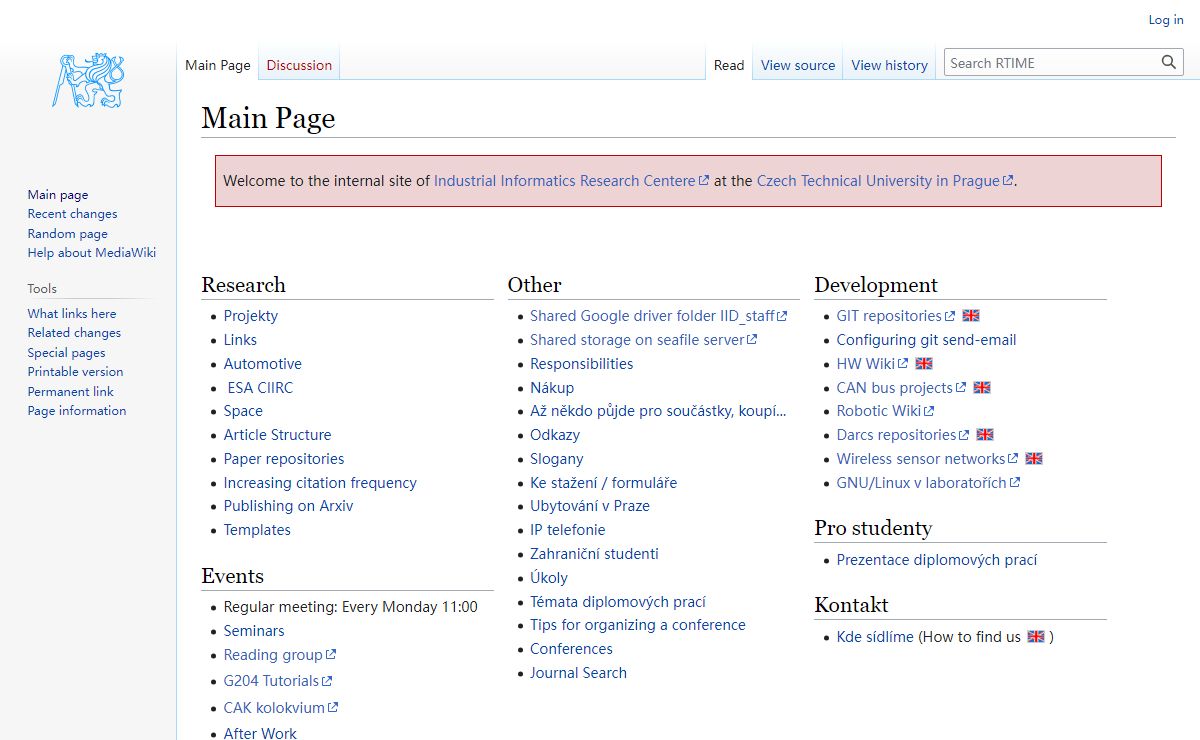Click the Log in link
The image size is (1200, 740).
[x=1166, y=20]
